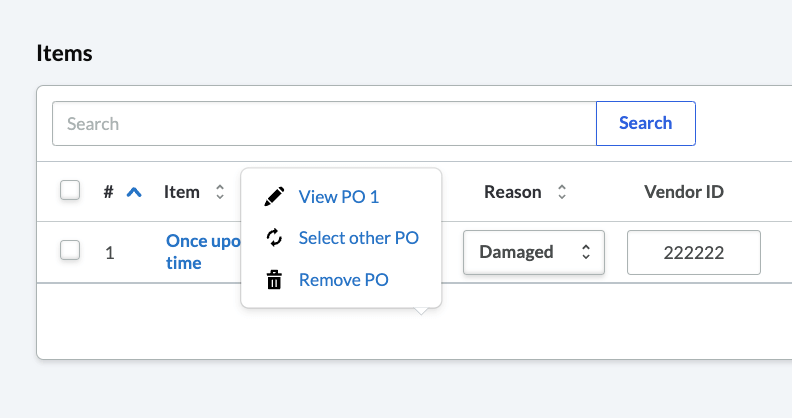
Task: Click the Reason column header label
Action: pyautogui.click(x=512, y=192)
